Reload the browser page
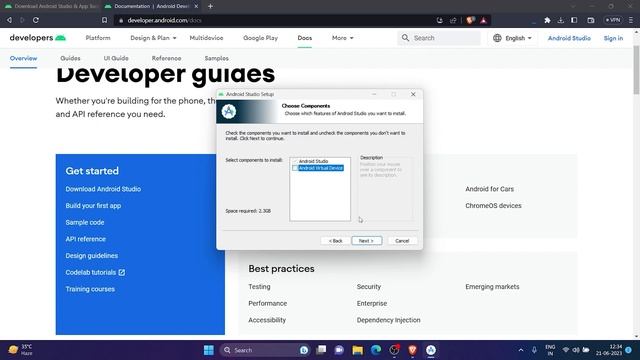 (x=36, y=20)
